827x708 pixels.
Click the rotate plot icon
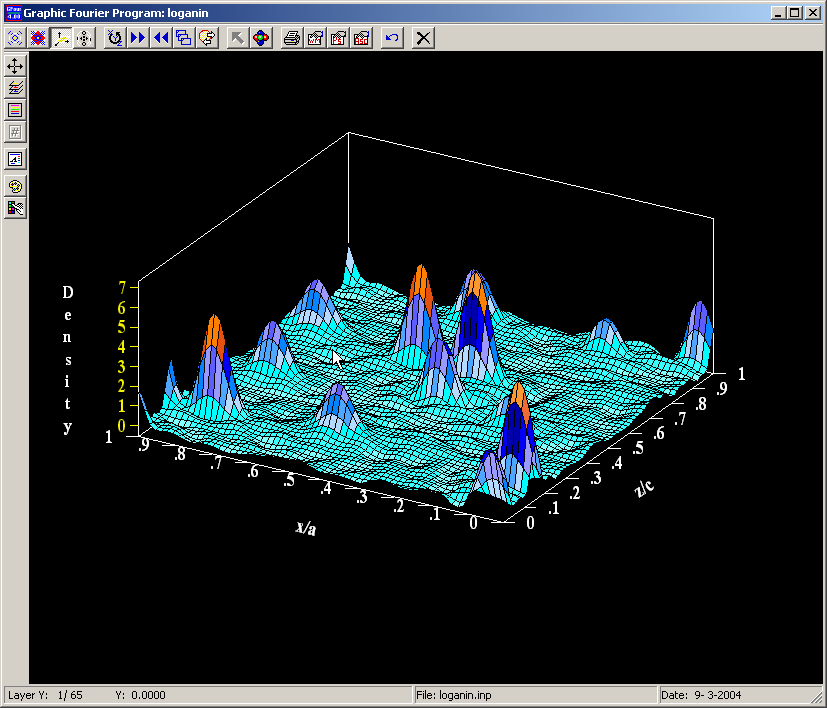pos(115,38)
